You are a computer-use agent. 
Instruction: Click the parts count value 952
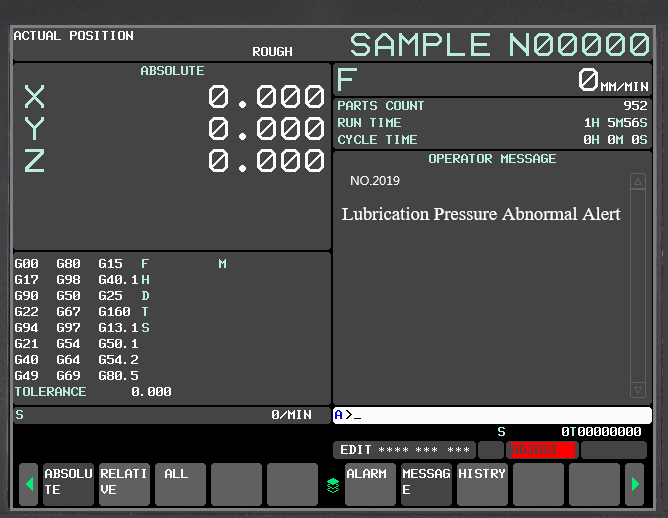pos(635,106)
